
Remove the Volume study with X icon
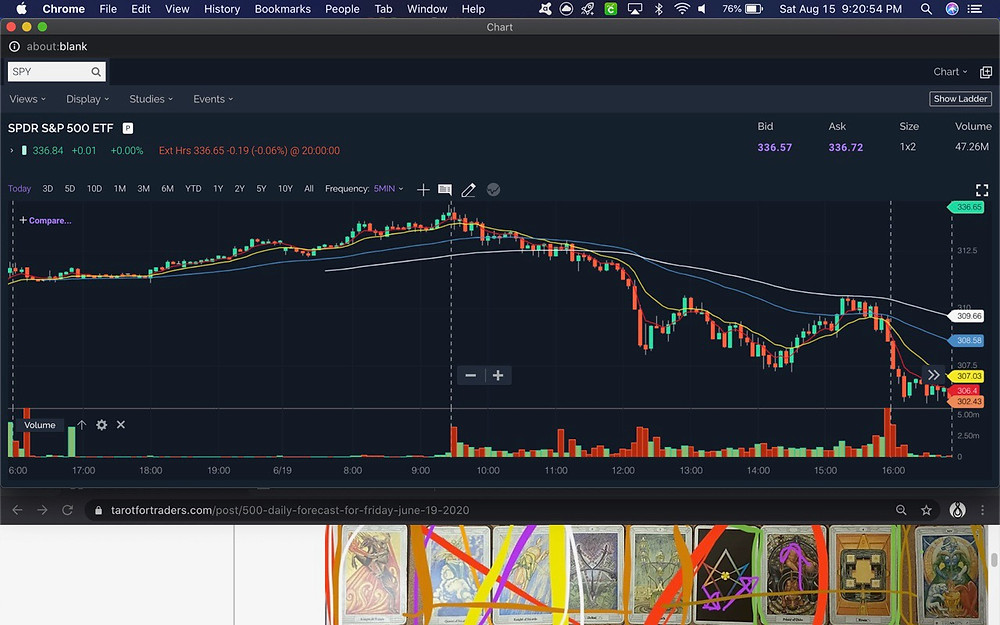click(121, 425)
